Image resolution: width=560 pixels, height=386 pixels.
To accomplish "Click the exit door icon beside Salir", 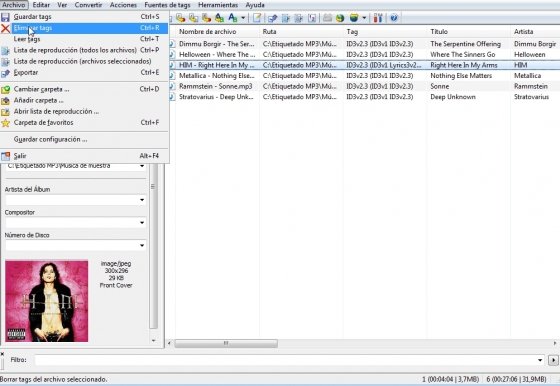I will click(5, 156).
